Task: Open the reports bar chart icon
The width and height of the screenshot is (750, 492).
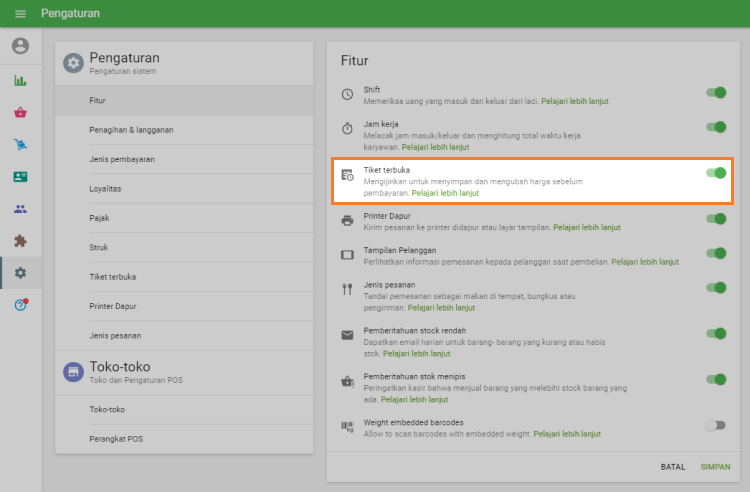Action: coord(20,80)
